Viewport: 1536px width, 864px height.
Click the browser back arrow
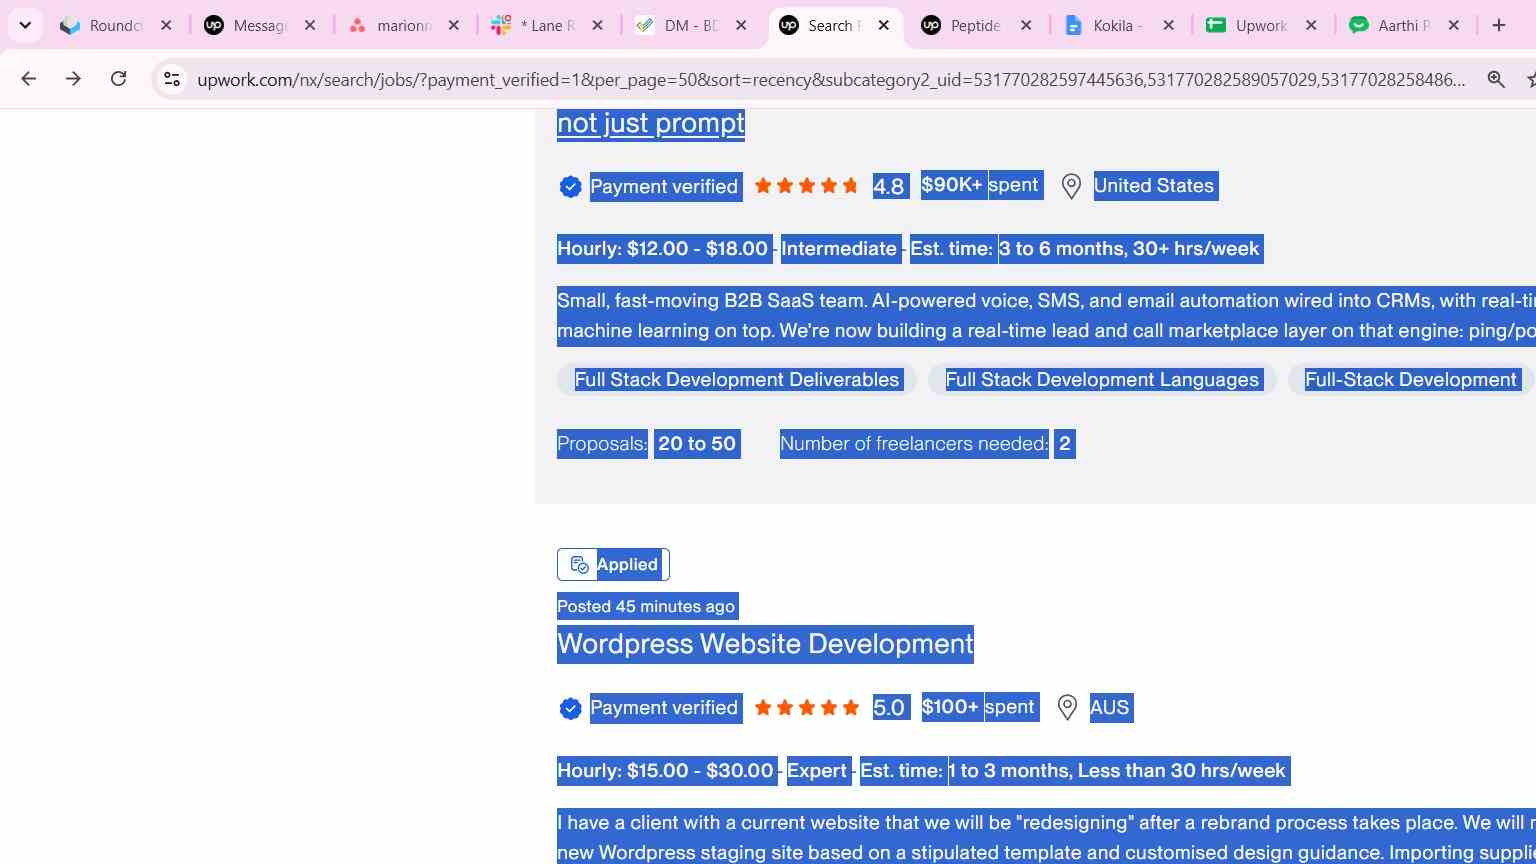[28, 79]
